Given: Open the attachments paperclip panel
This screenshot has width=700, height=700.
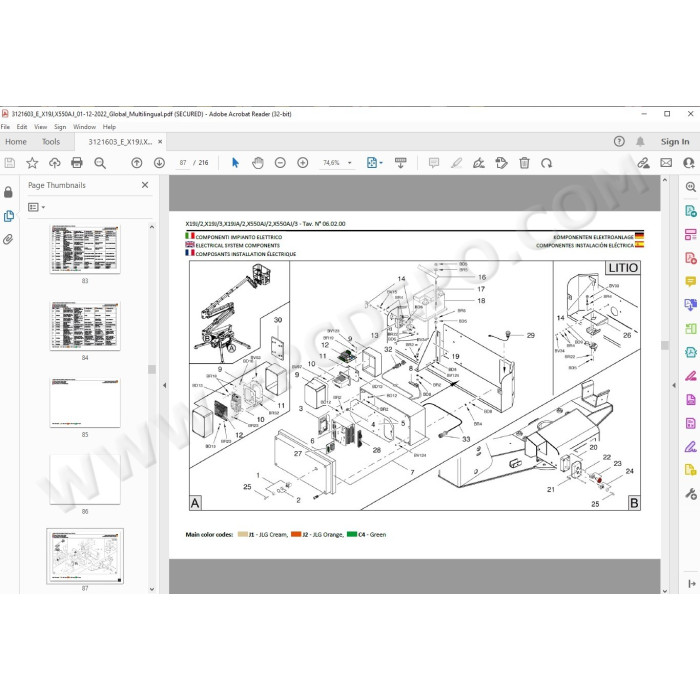Looking at the screenshot, I should (x=8, y=240).
